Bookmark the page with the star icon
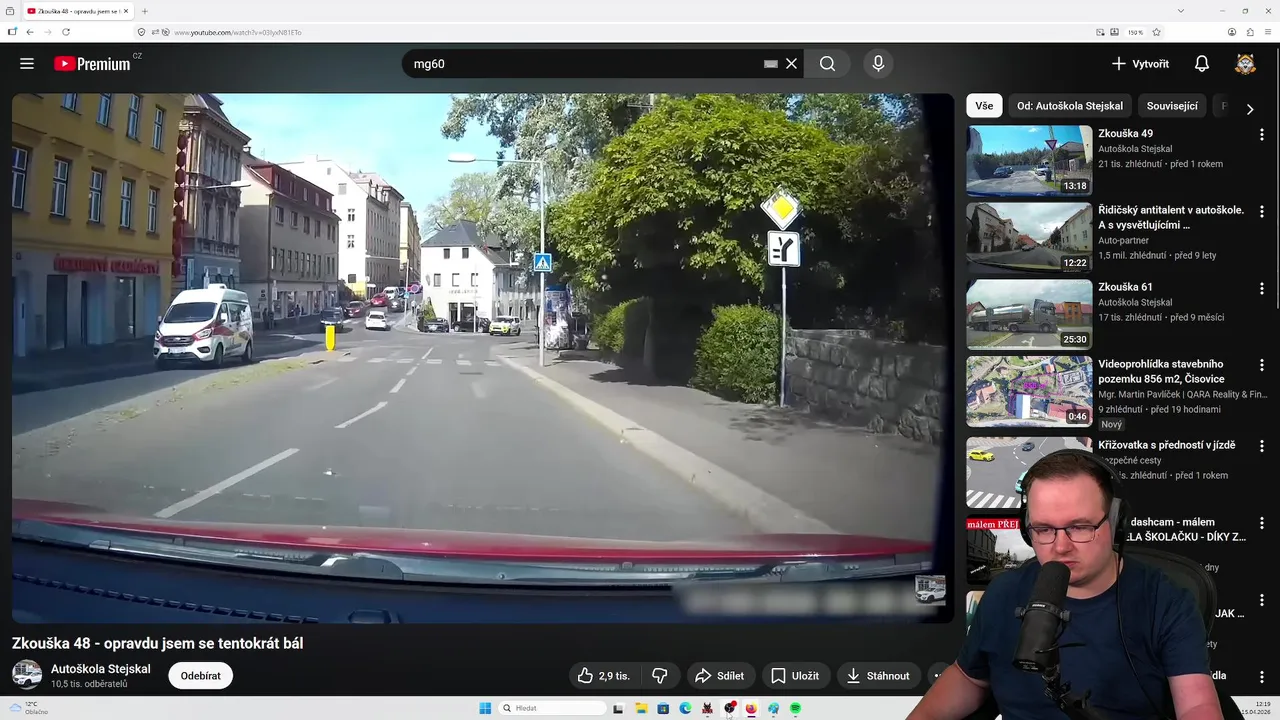This screenshot has width=1280, height=720. pyautogui.click(x=1157, y=32)
